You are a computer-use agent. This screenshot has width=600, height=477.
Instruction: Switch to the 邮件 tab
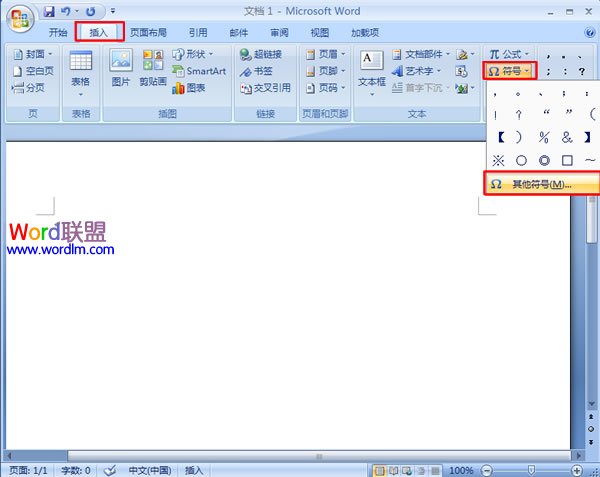point(239,33)
